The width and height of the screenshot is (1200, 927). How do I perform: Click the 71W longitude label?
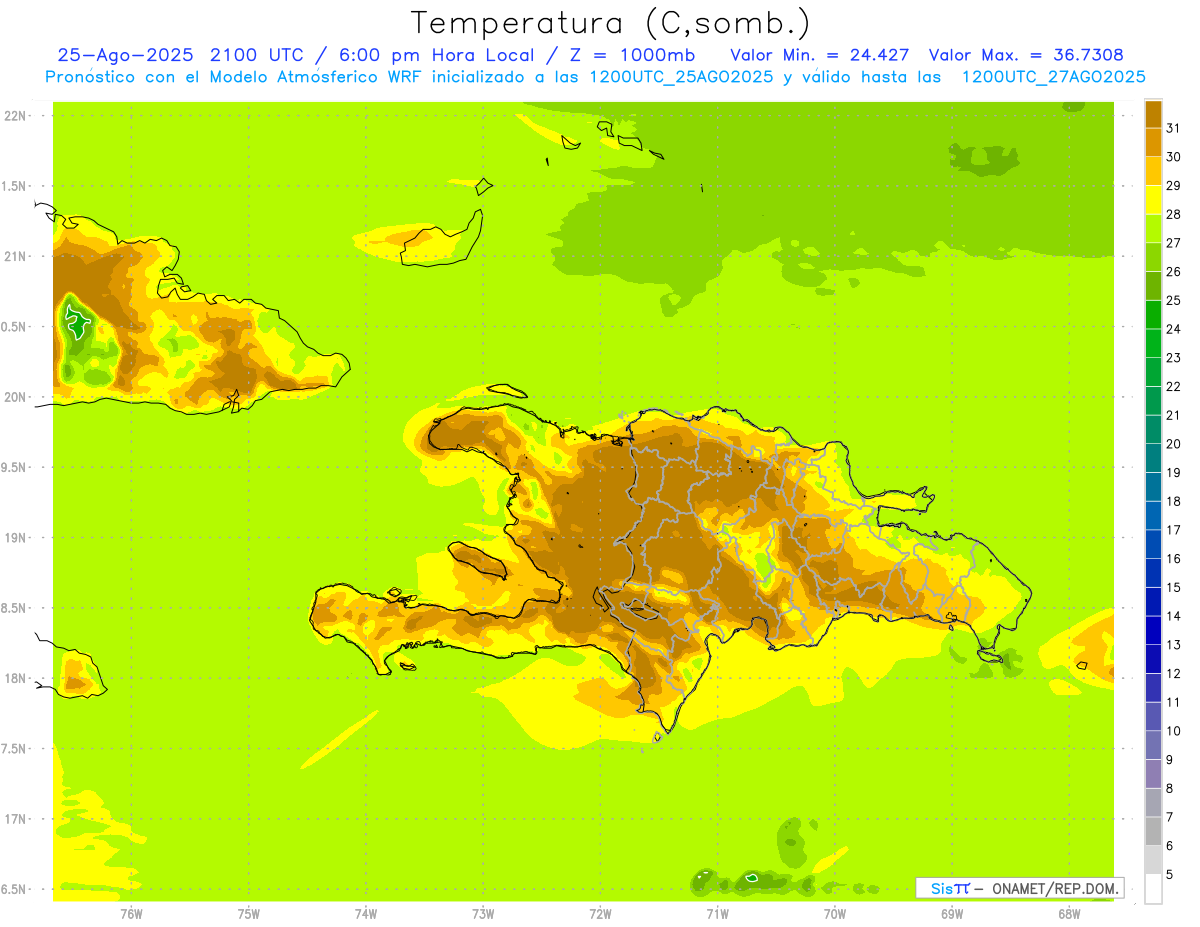click(x=717, y=914)
